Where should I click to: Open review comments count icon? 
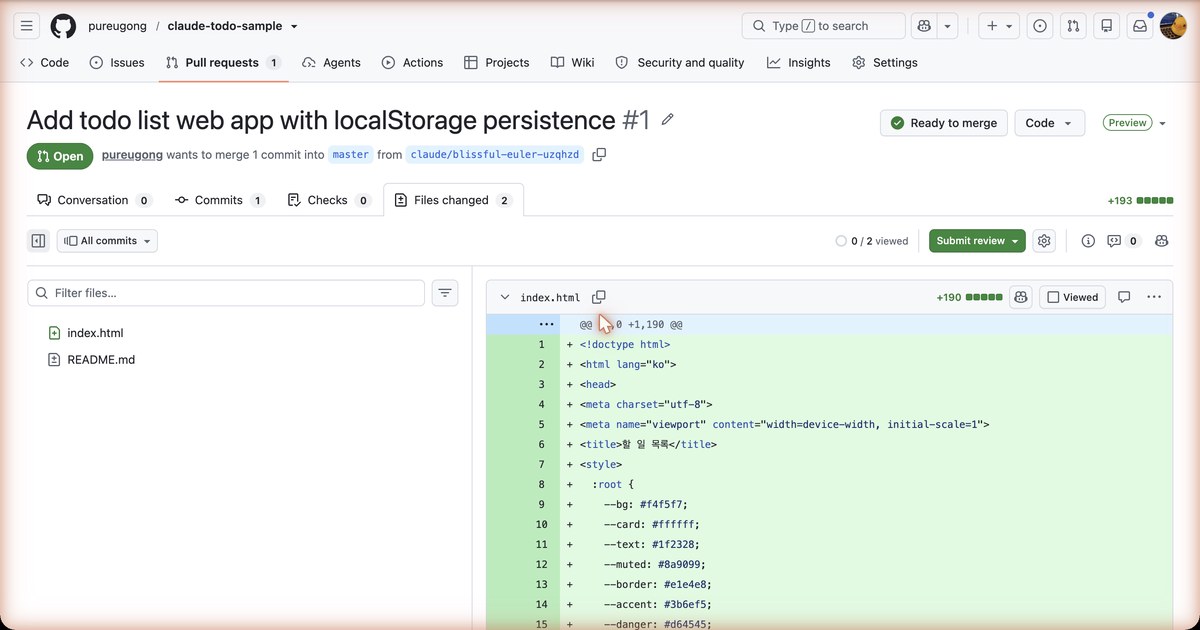coord(1124,241)
